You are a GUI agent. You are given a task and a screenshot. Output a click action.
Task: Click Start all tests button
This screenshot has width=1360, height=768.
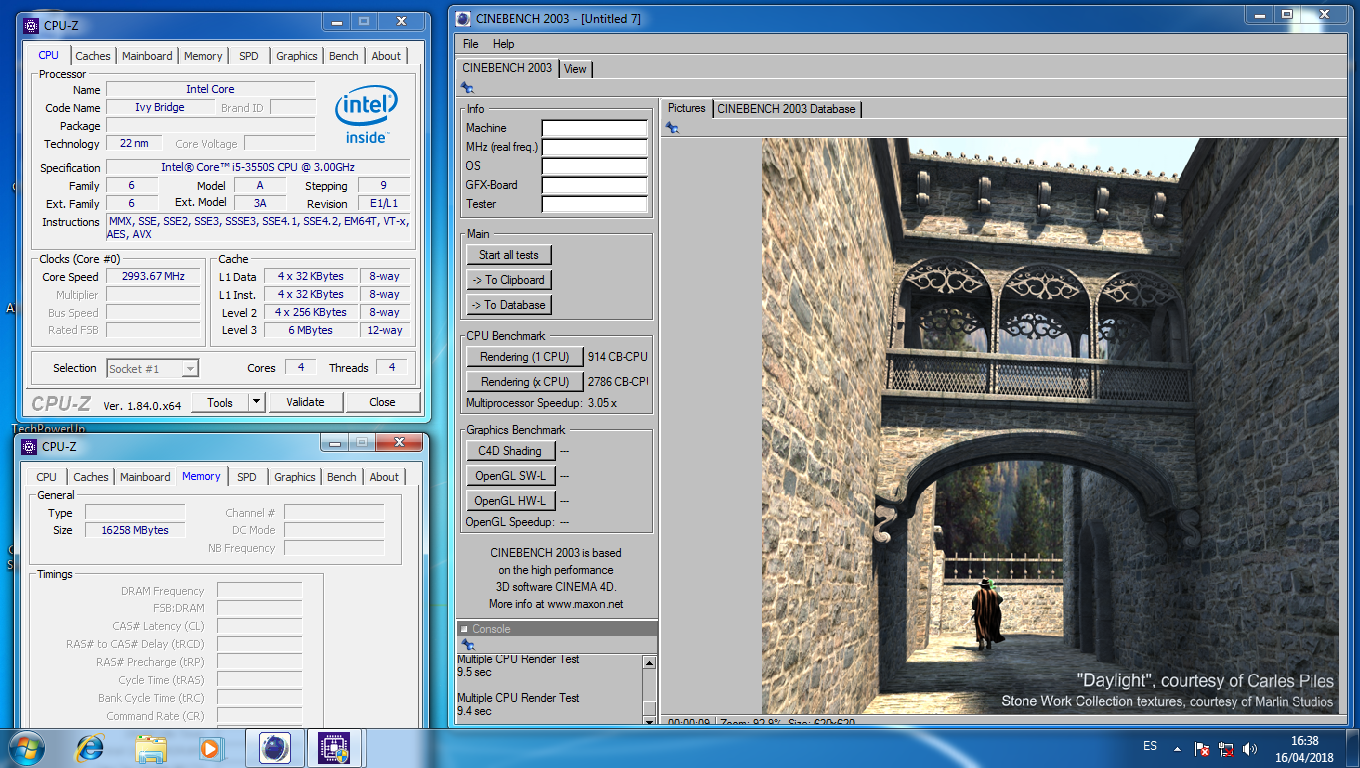[x=509, y=255]
